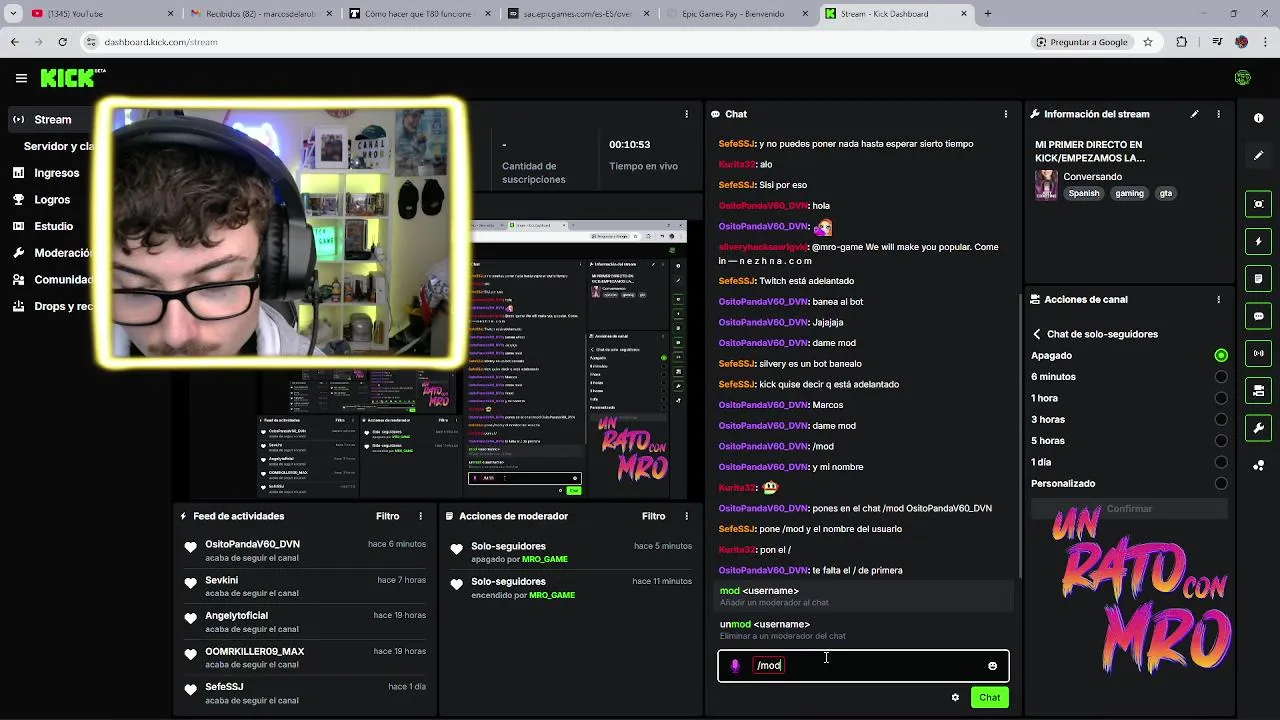The image size is (1280, 720).
Task: Open Feed de actividades three-dot menu
Action: coord(420,516)
